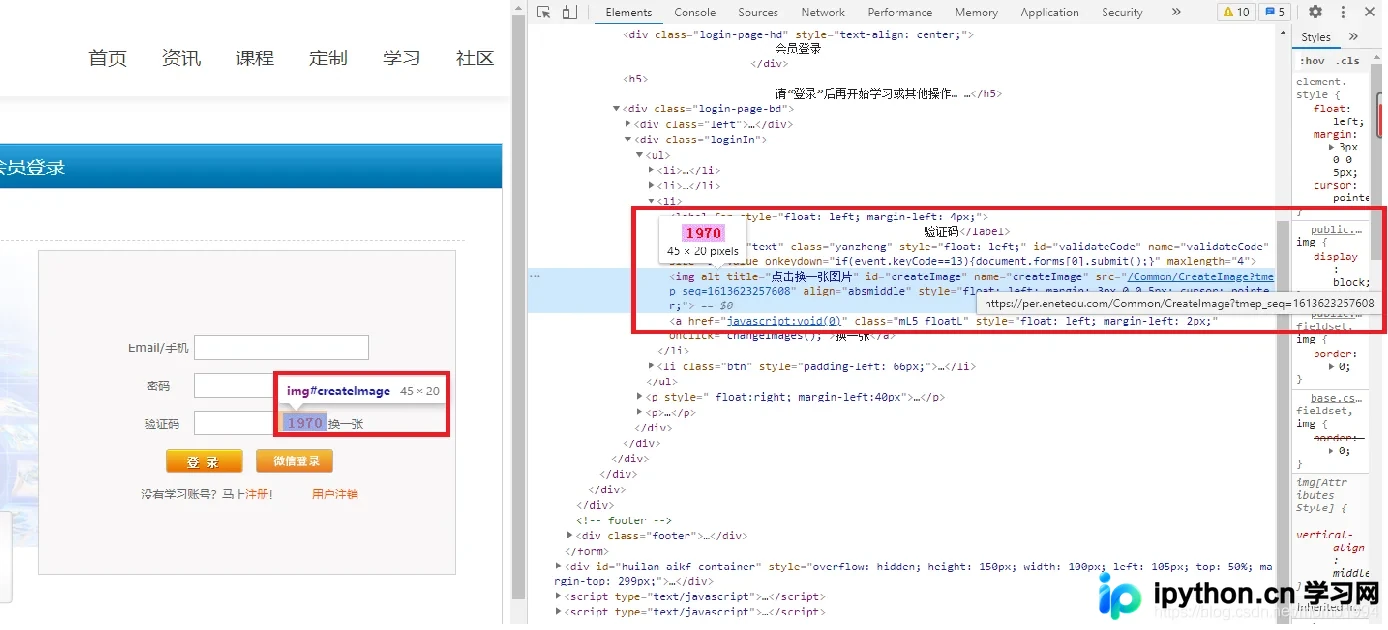Show more DevTools tabs chevron

pos(1176,12)
